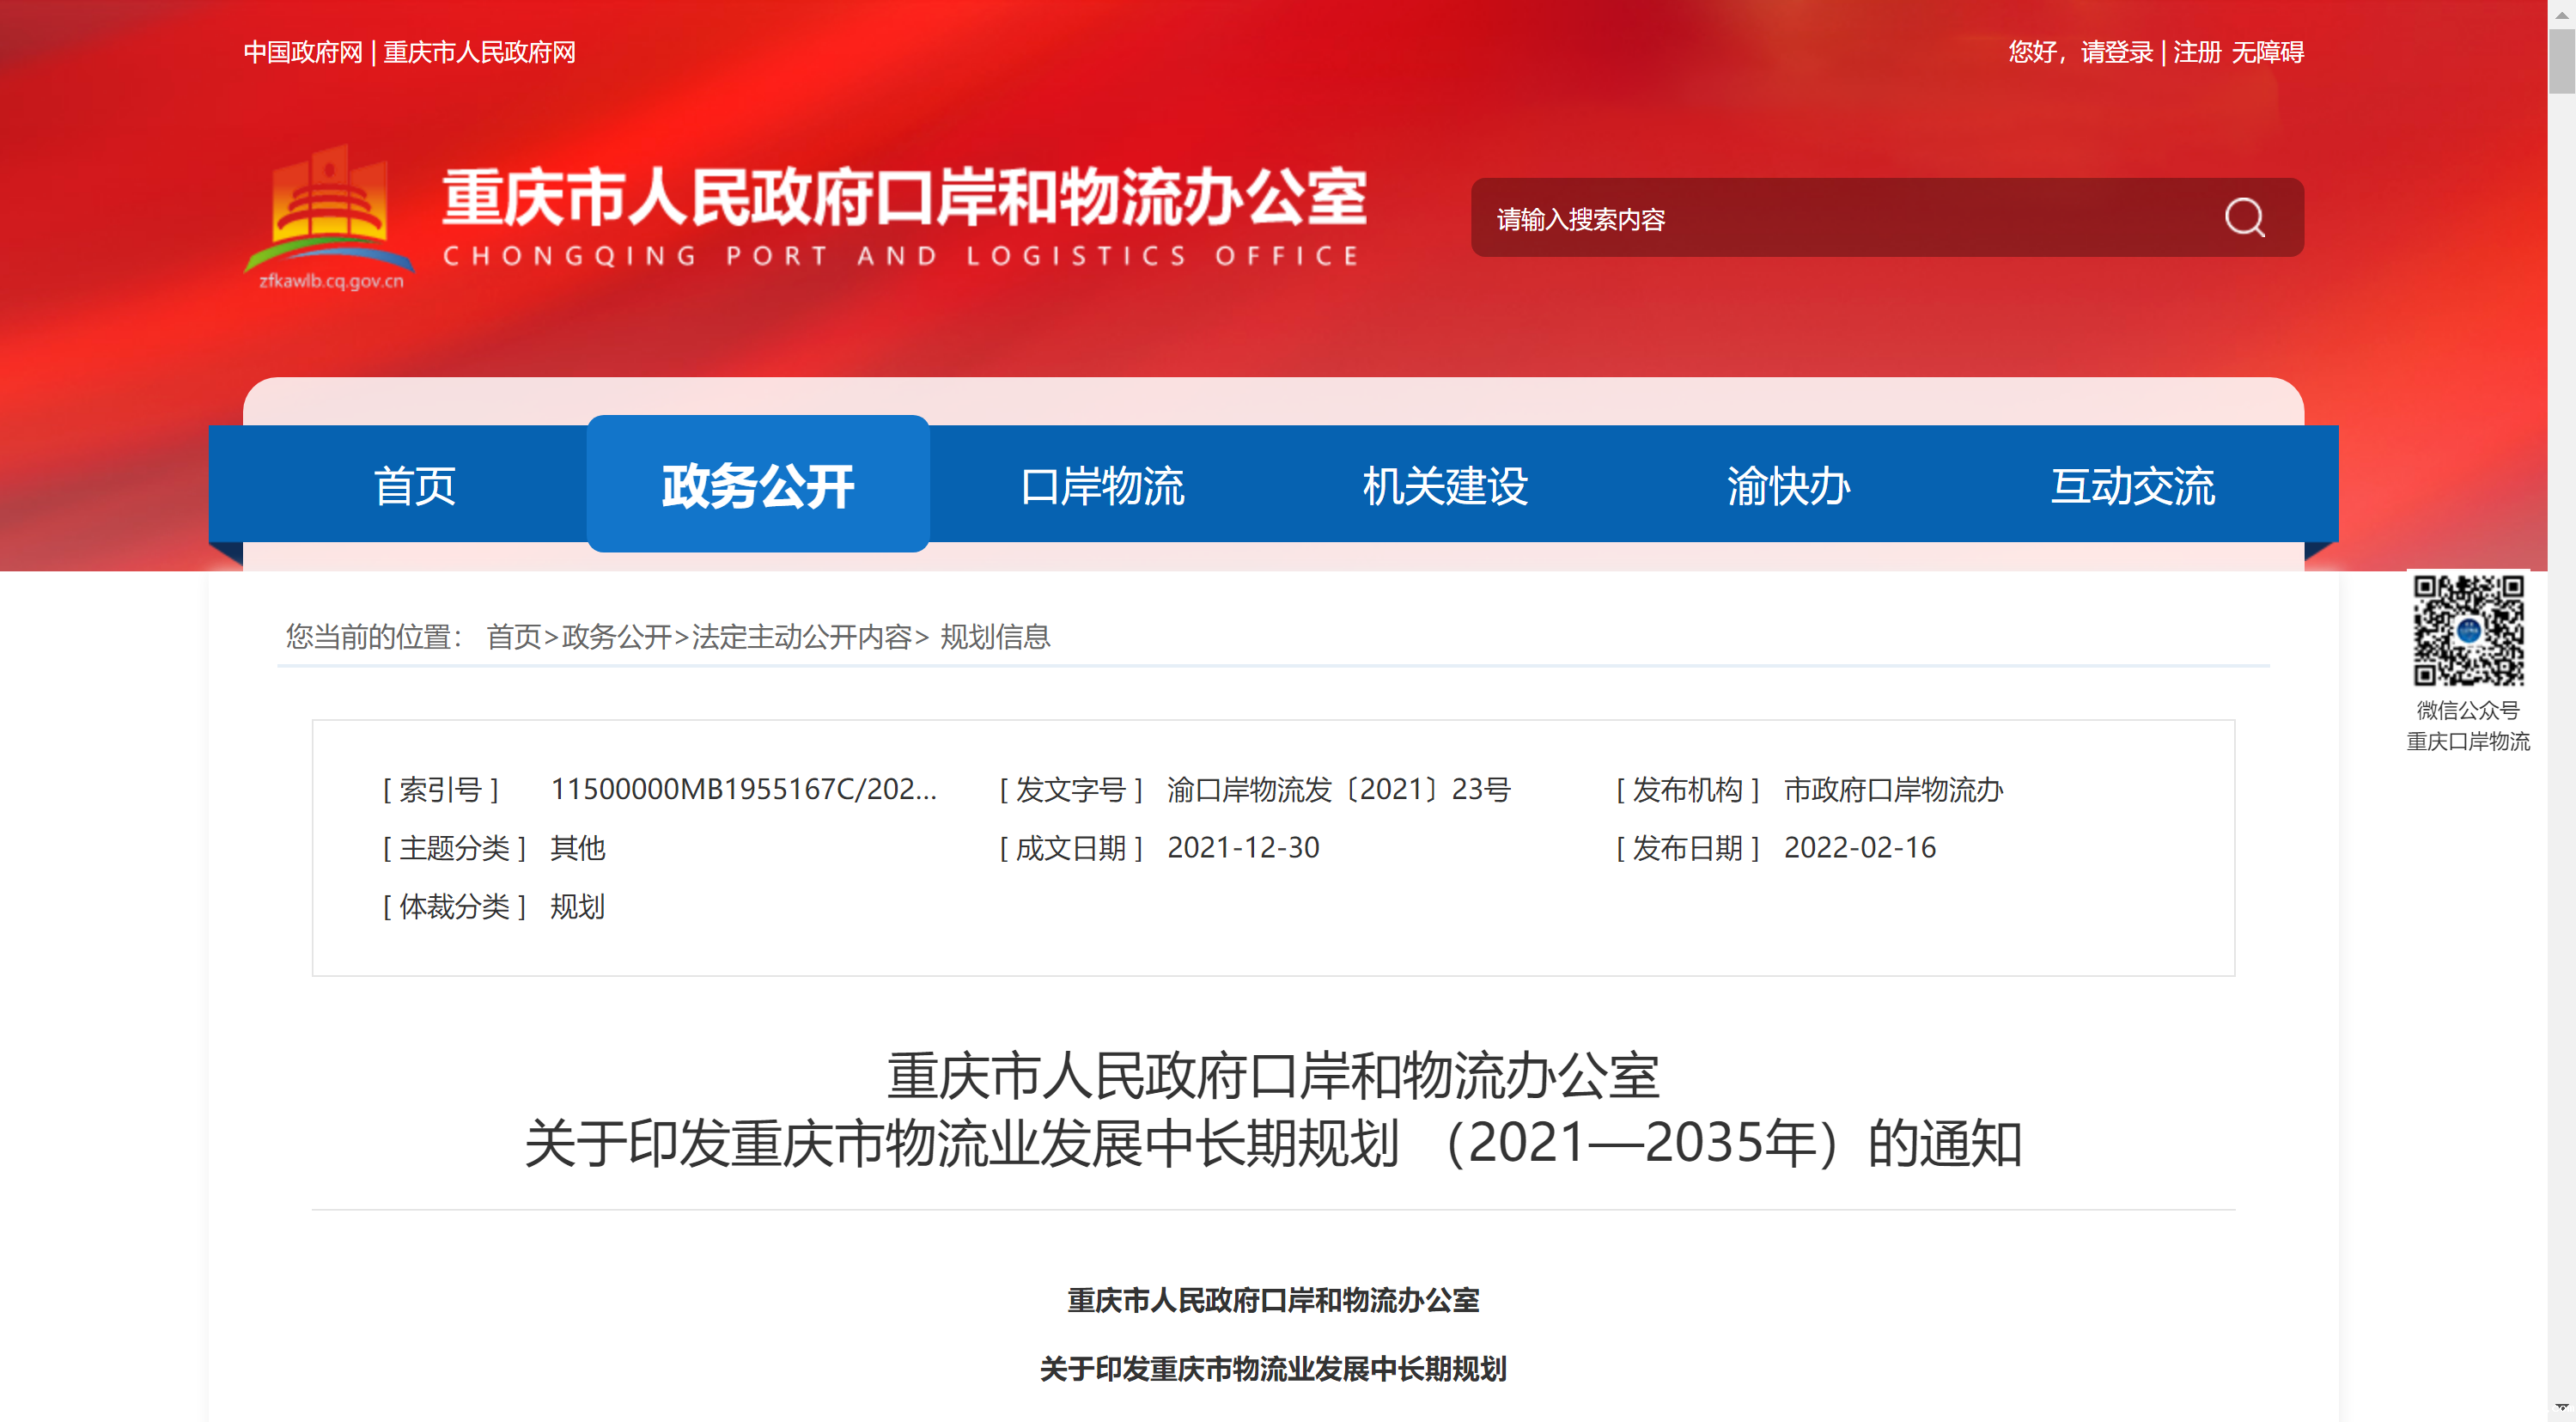Select the 政务公开 navigation tab
This screenshot has width=2576, height=1422.
tap(758, 486)
